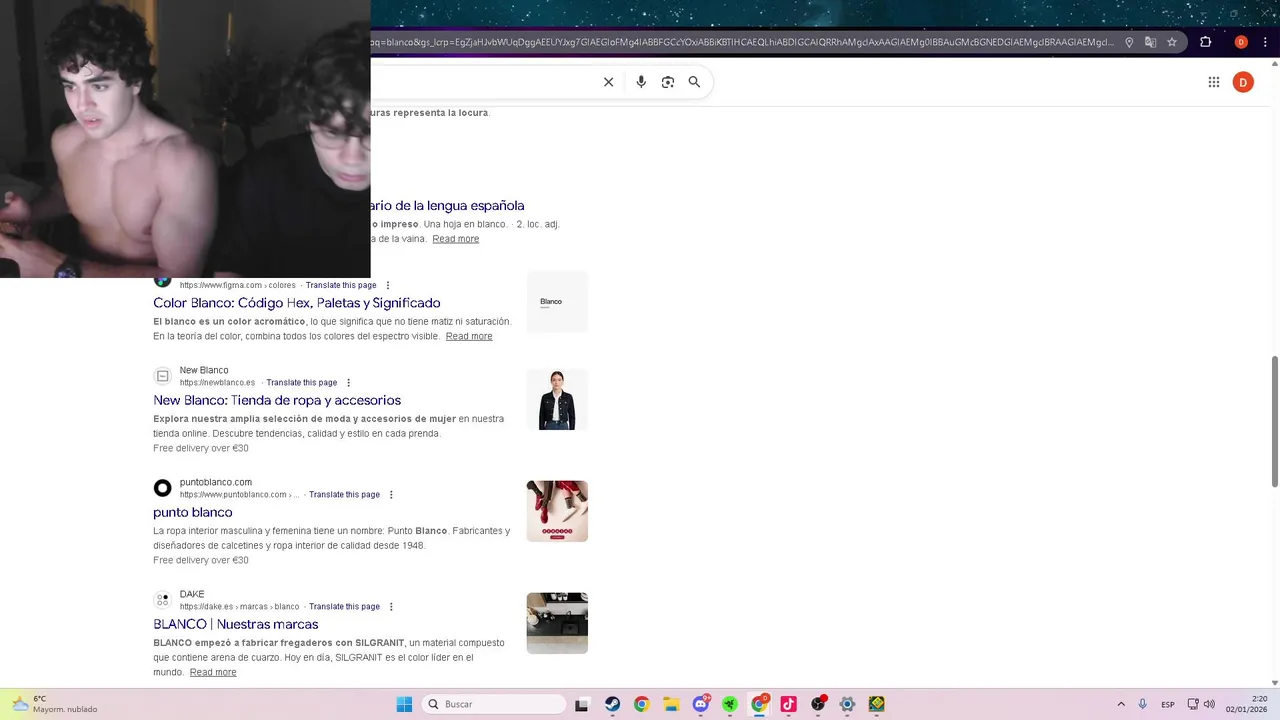
Task: Click the network tray icon
Action: point(1192,704)
